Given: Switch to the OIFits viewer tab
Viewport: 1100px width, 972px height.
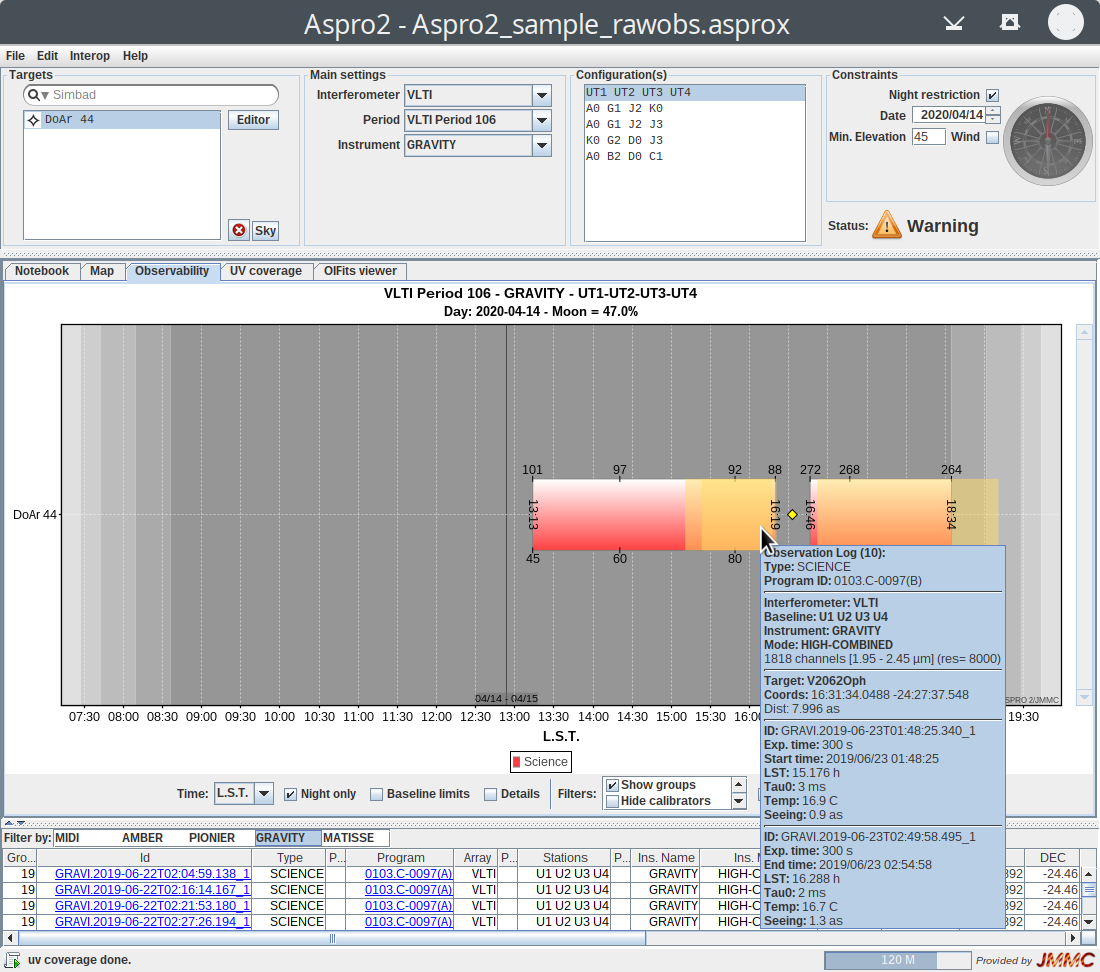Looking at the screenshot, I should pyautogui.click(x=360, y=271).
